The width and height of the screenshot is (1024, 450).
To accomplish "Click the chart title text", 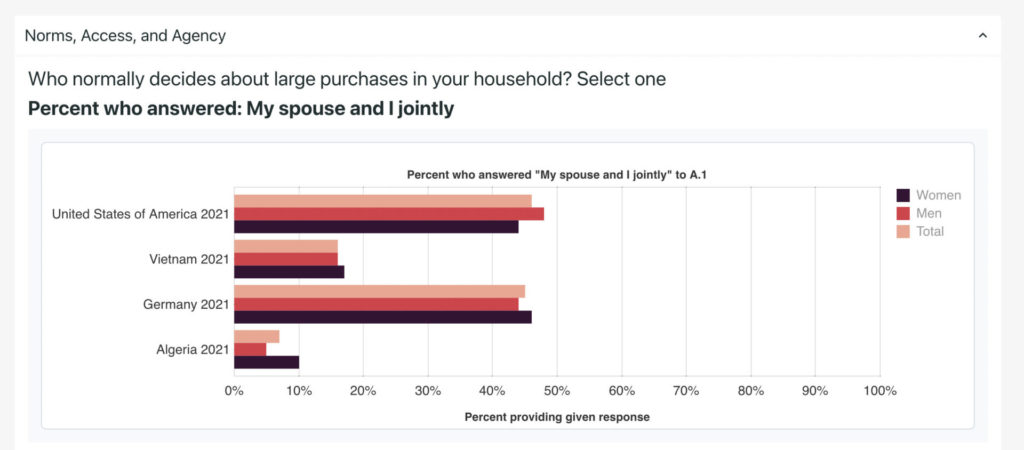I will pos(557,175).
